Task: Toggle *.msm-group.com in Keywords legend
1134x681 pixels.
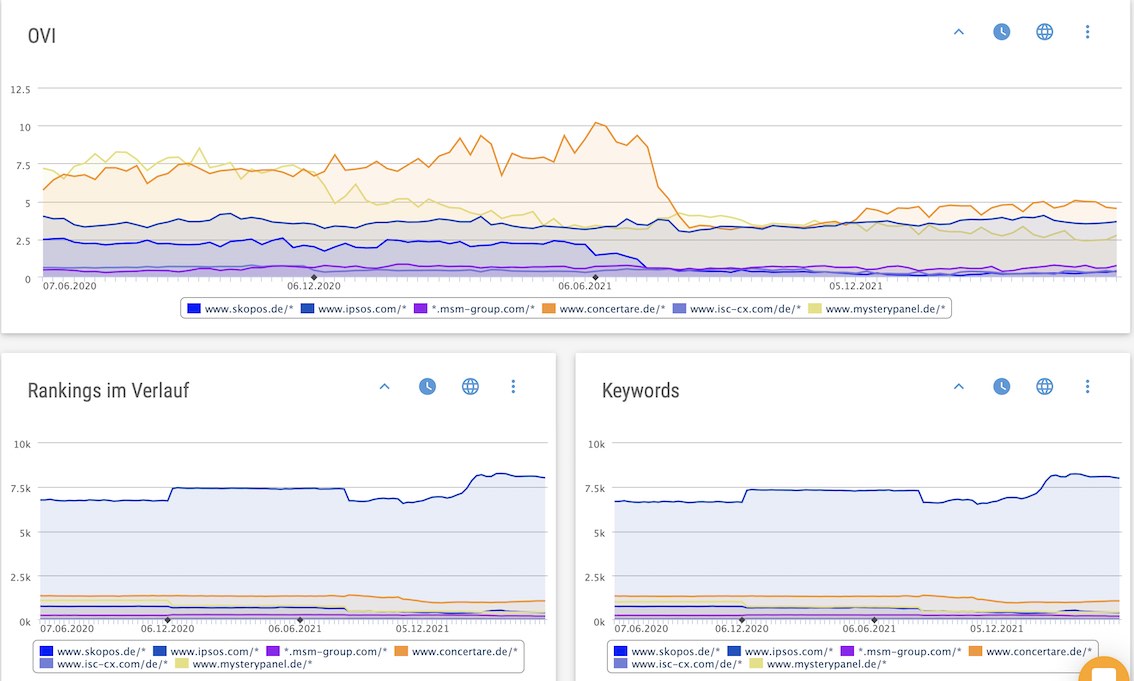Action: [901, 651]
